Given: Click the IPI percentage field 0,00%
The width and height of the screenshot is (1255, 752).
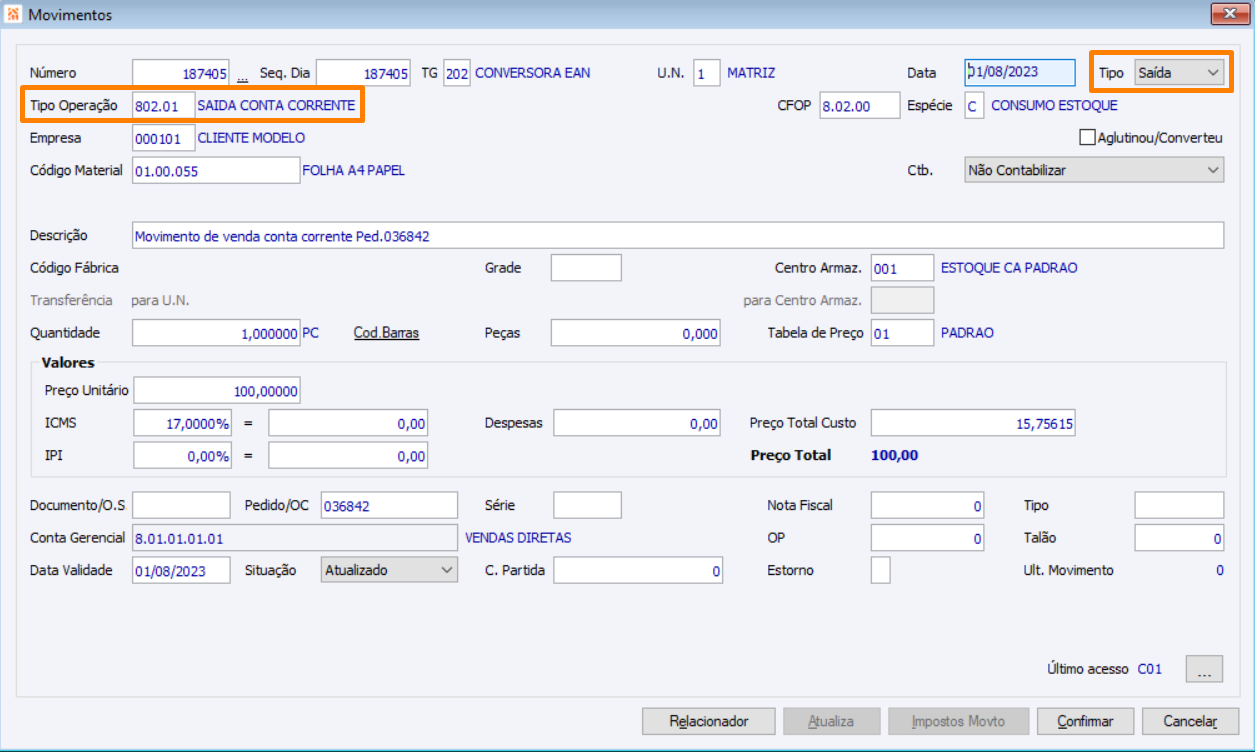Looking at the screenshot, I should [x=182, y=455].
